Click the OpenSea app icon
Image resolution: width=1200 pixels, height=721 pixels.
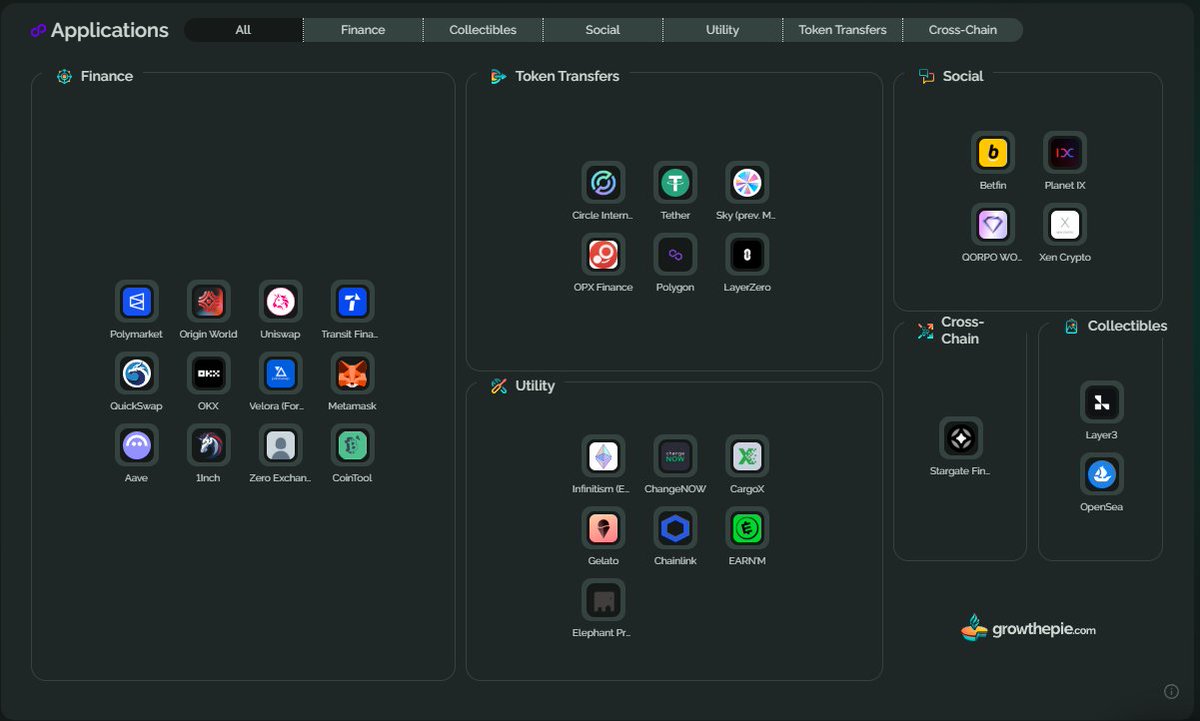(1102, 474)
